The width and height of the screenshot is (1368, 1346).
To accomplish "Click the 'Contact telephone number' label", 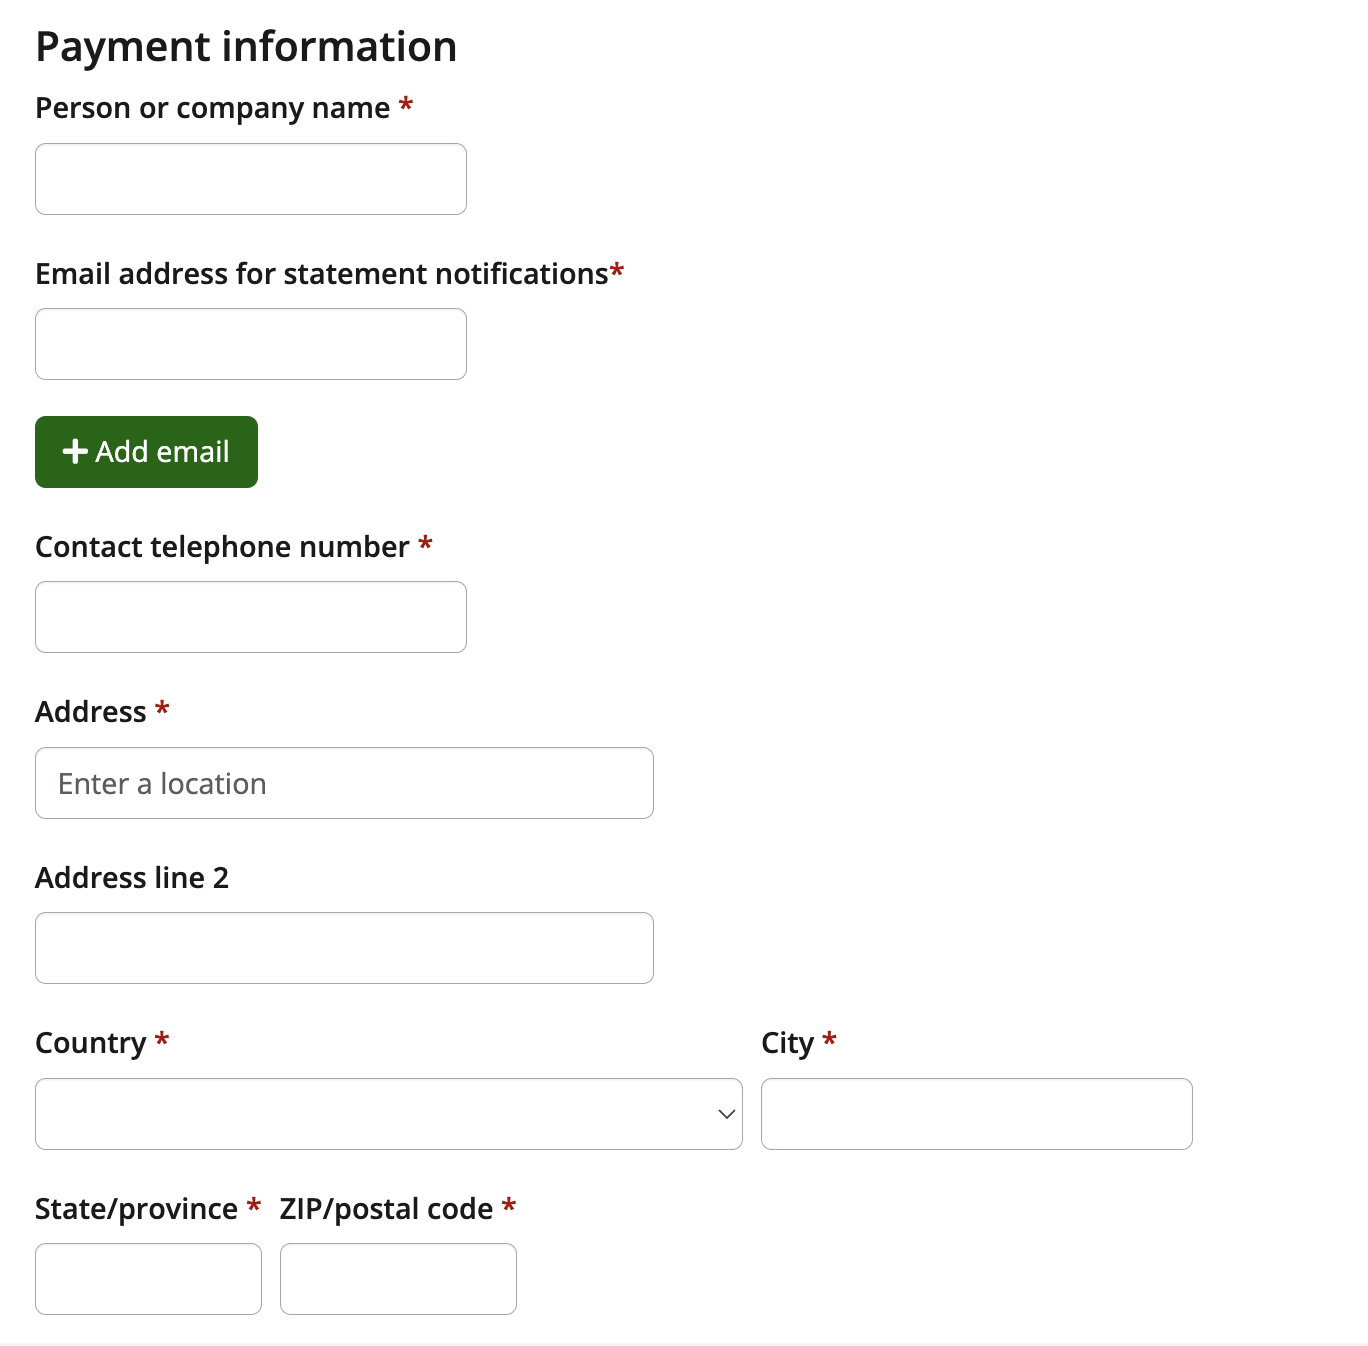I will 222,547.
